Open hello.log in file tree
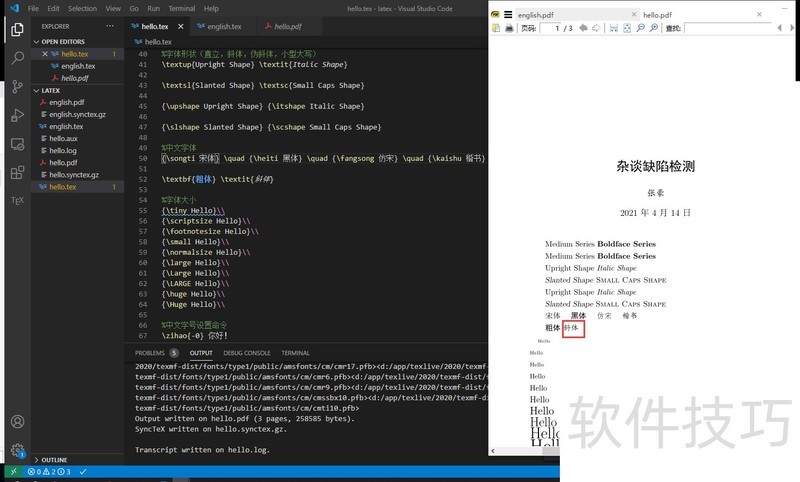The image size is (800, 482). (x=63, y=150)
